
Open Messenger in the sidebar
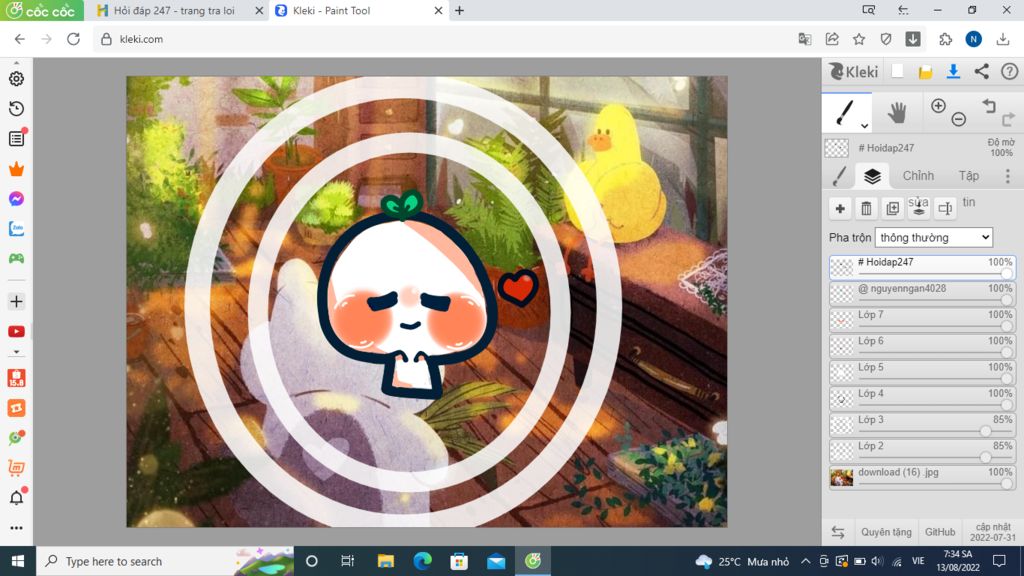tap(16, 199)
